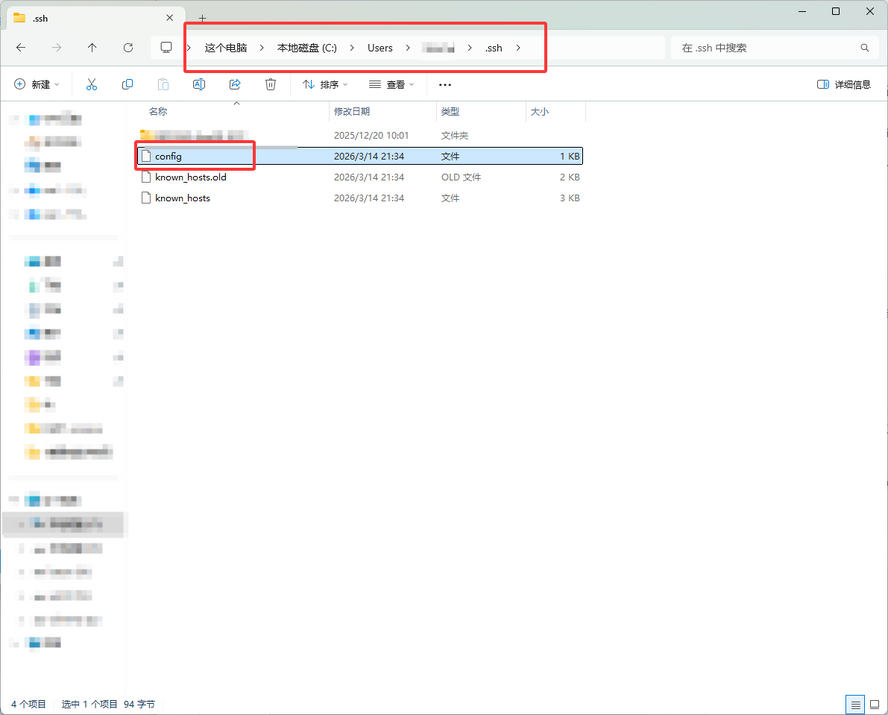Refresh the current folder view
This screenshot has height=715, width=888.
128,48
